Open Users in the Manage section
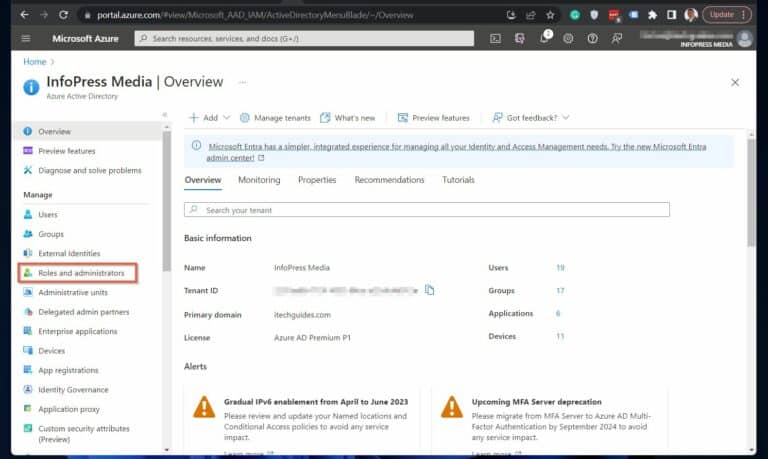 (x=48, y=215)
